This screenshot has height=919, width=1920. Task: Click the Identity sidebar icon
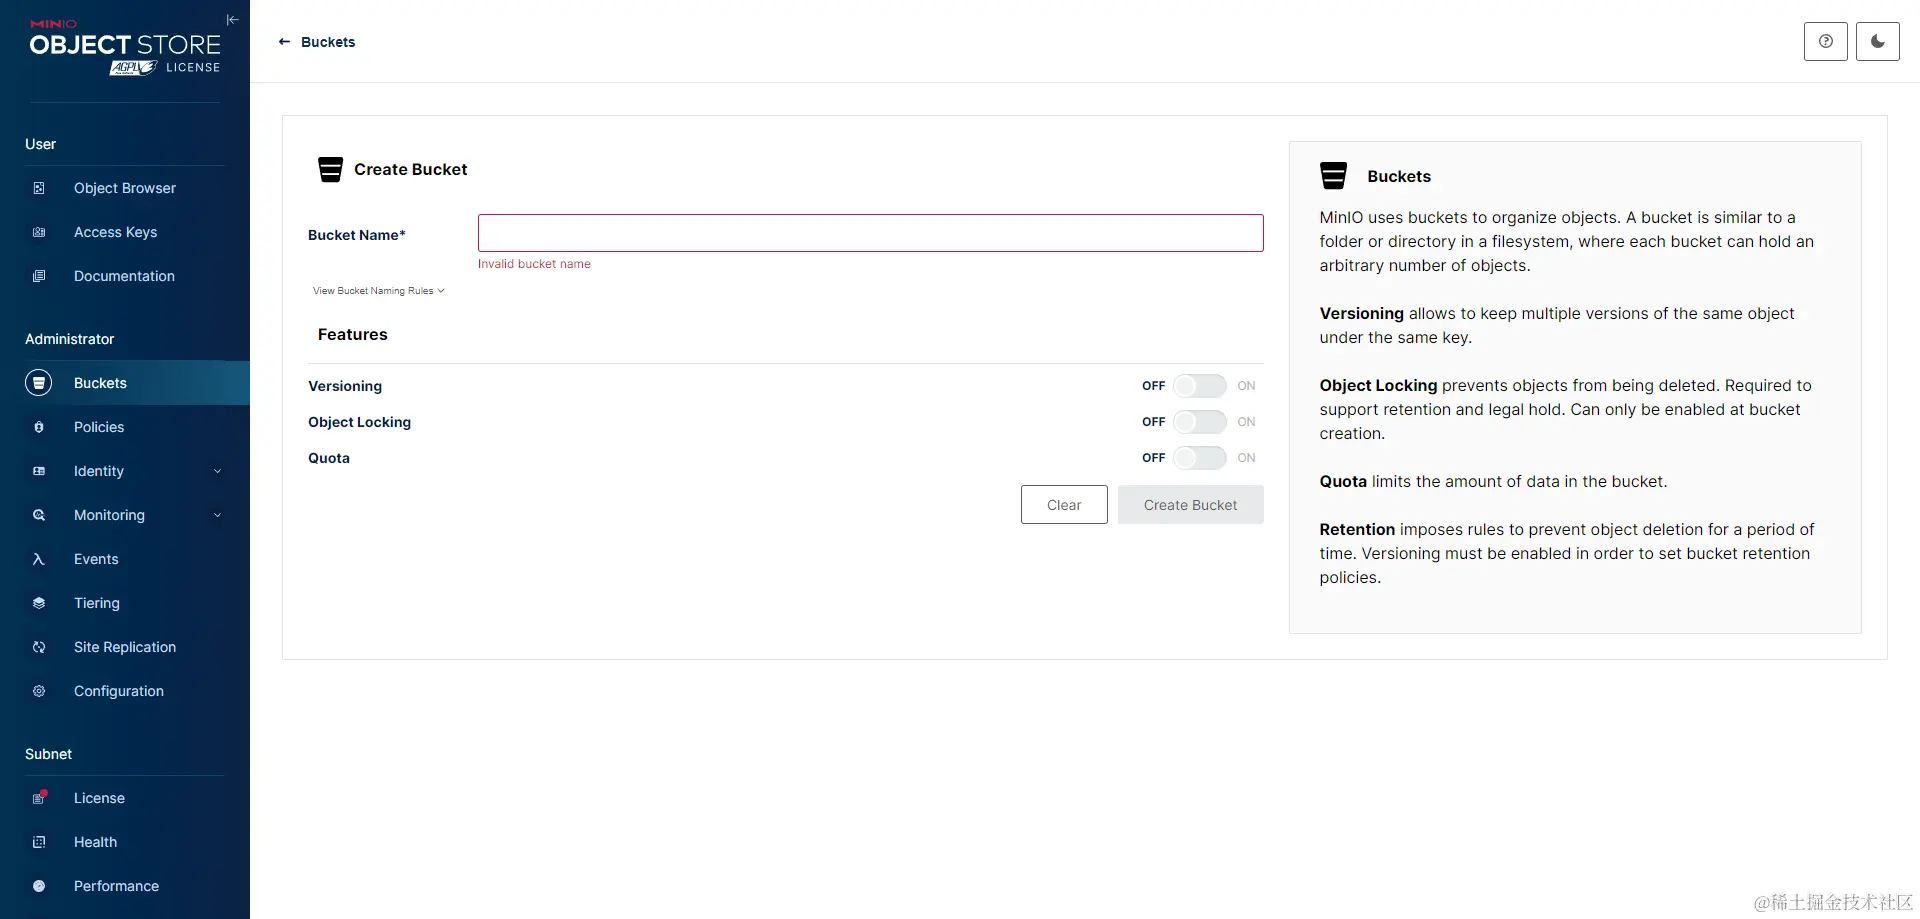[39, 471]
